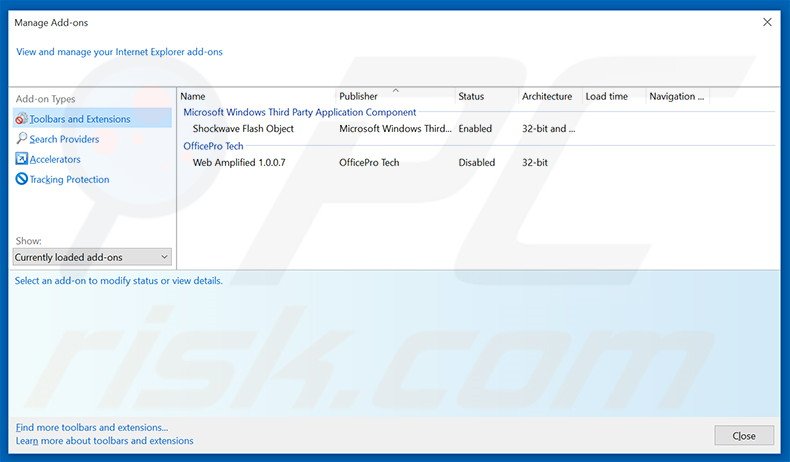The image size is (790, 462).
Task: Select Search Providers add-on type
Action: (x=64, y=139)
